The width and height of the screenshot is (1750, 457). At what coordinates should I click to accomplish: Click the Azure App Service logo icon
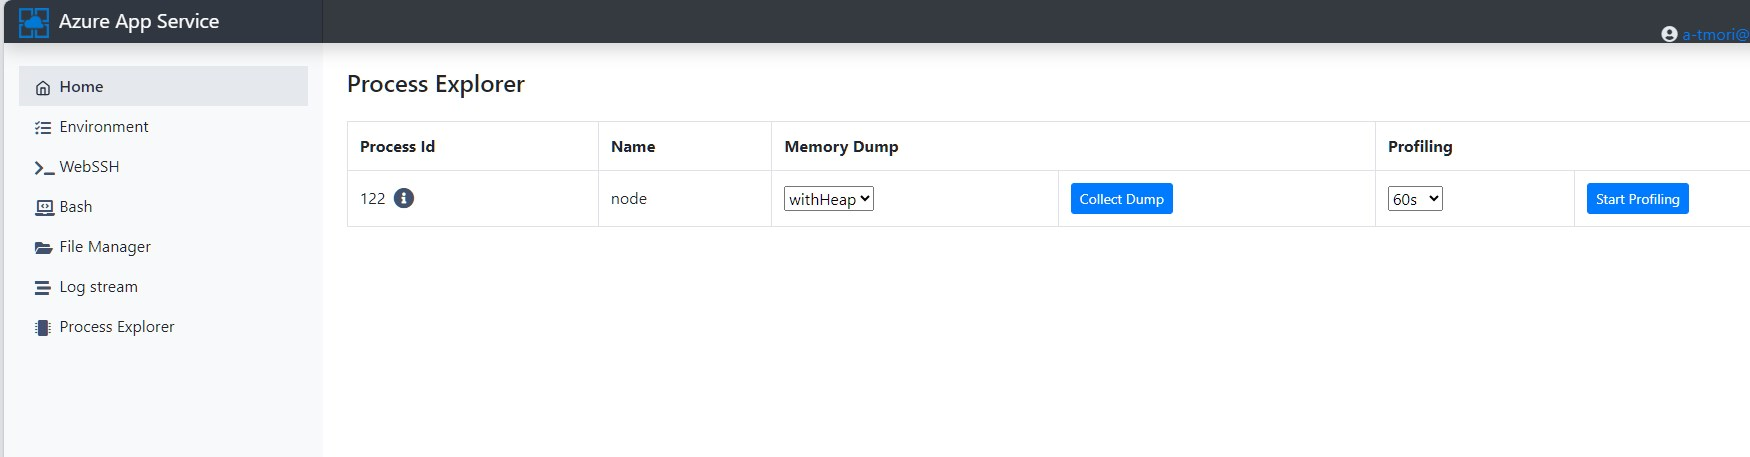tap(34, 22)
